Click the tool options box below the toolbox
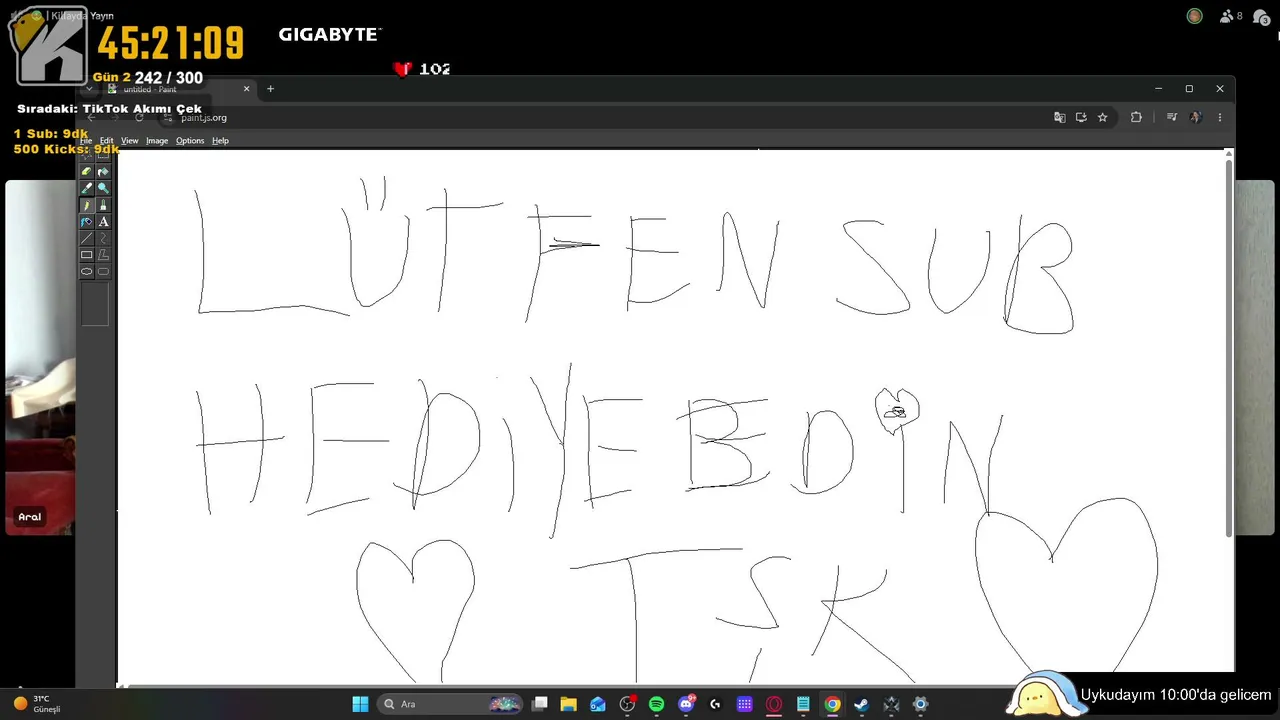This screenshot has height=720, width=1280. 95,304
